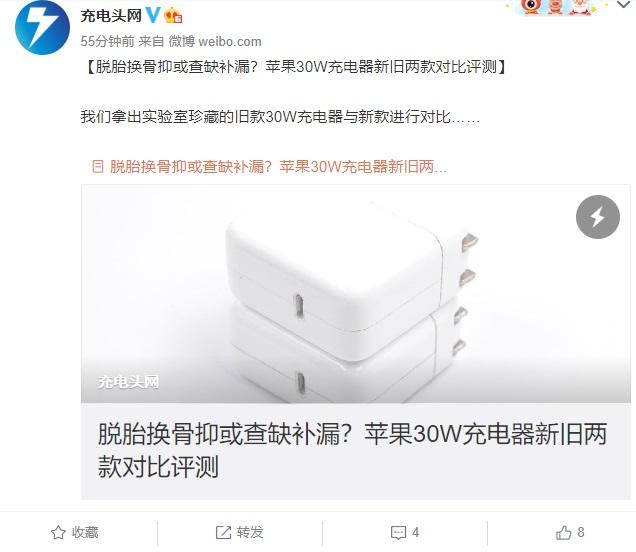The width and height of the screenshot is (636, 552).
Task: Click the 8 likes count
Action: 581,532
